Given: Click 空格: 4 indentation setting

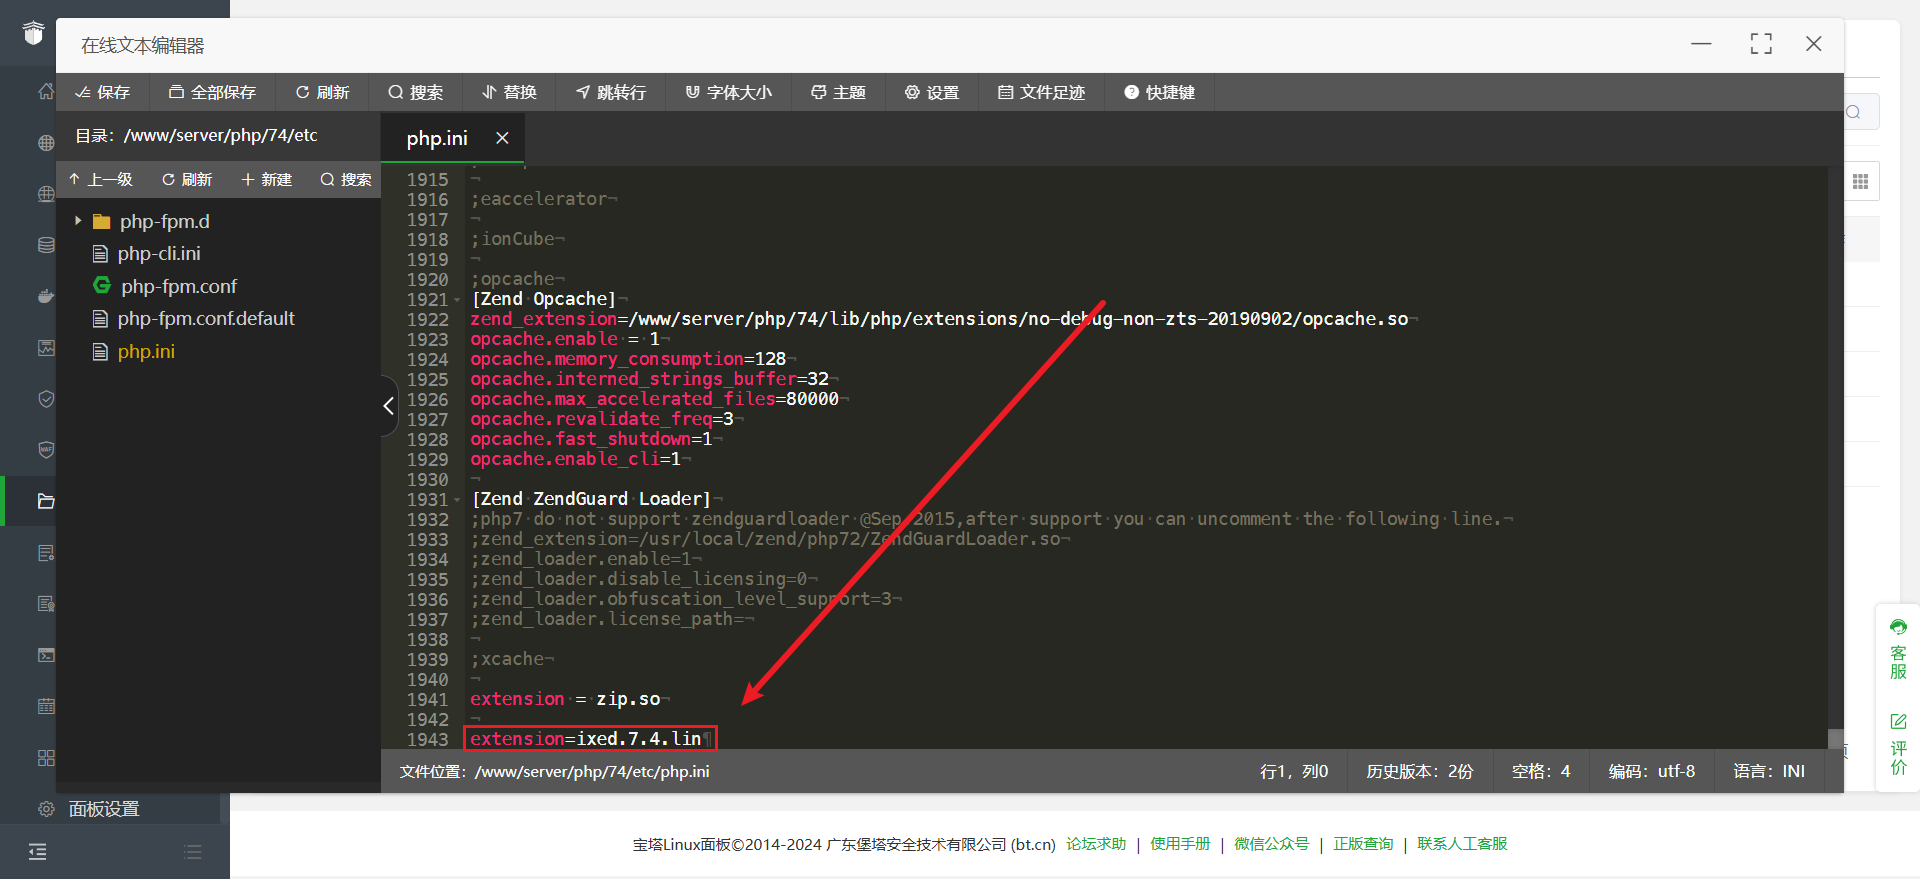Looking at the screenshot, I should point(1540,771).
